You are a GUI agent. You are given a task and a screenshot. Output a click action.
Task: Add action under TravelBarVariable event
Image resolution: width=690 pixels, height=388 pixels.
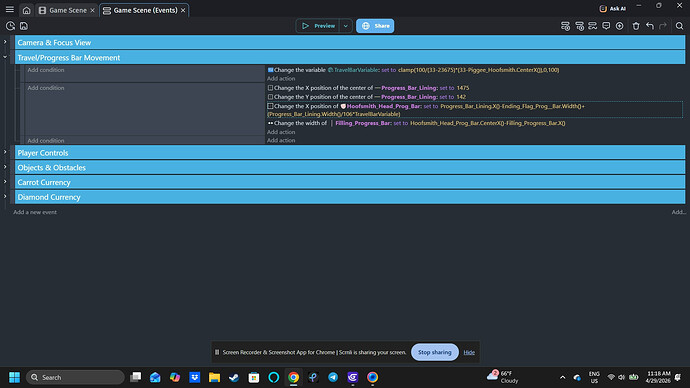(281, 79)
